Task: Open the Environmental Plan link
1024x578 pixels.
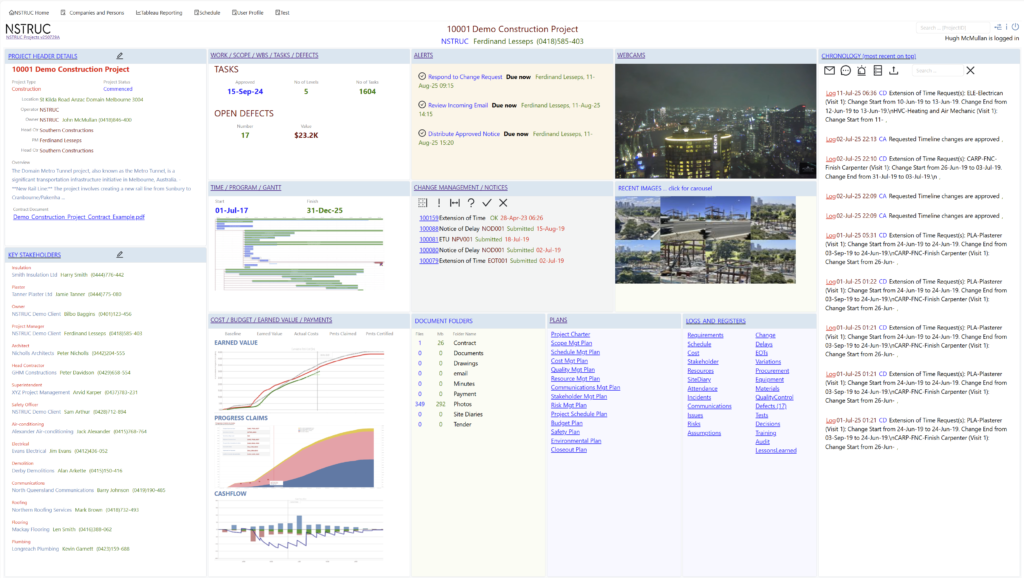Action: [x=576, y=441]
